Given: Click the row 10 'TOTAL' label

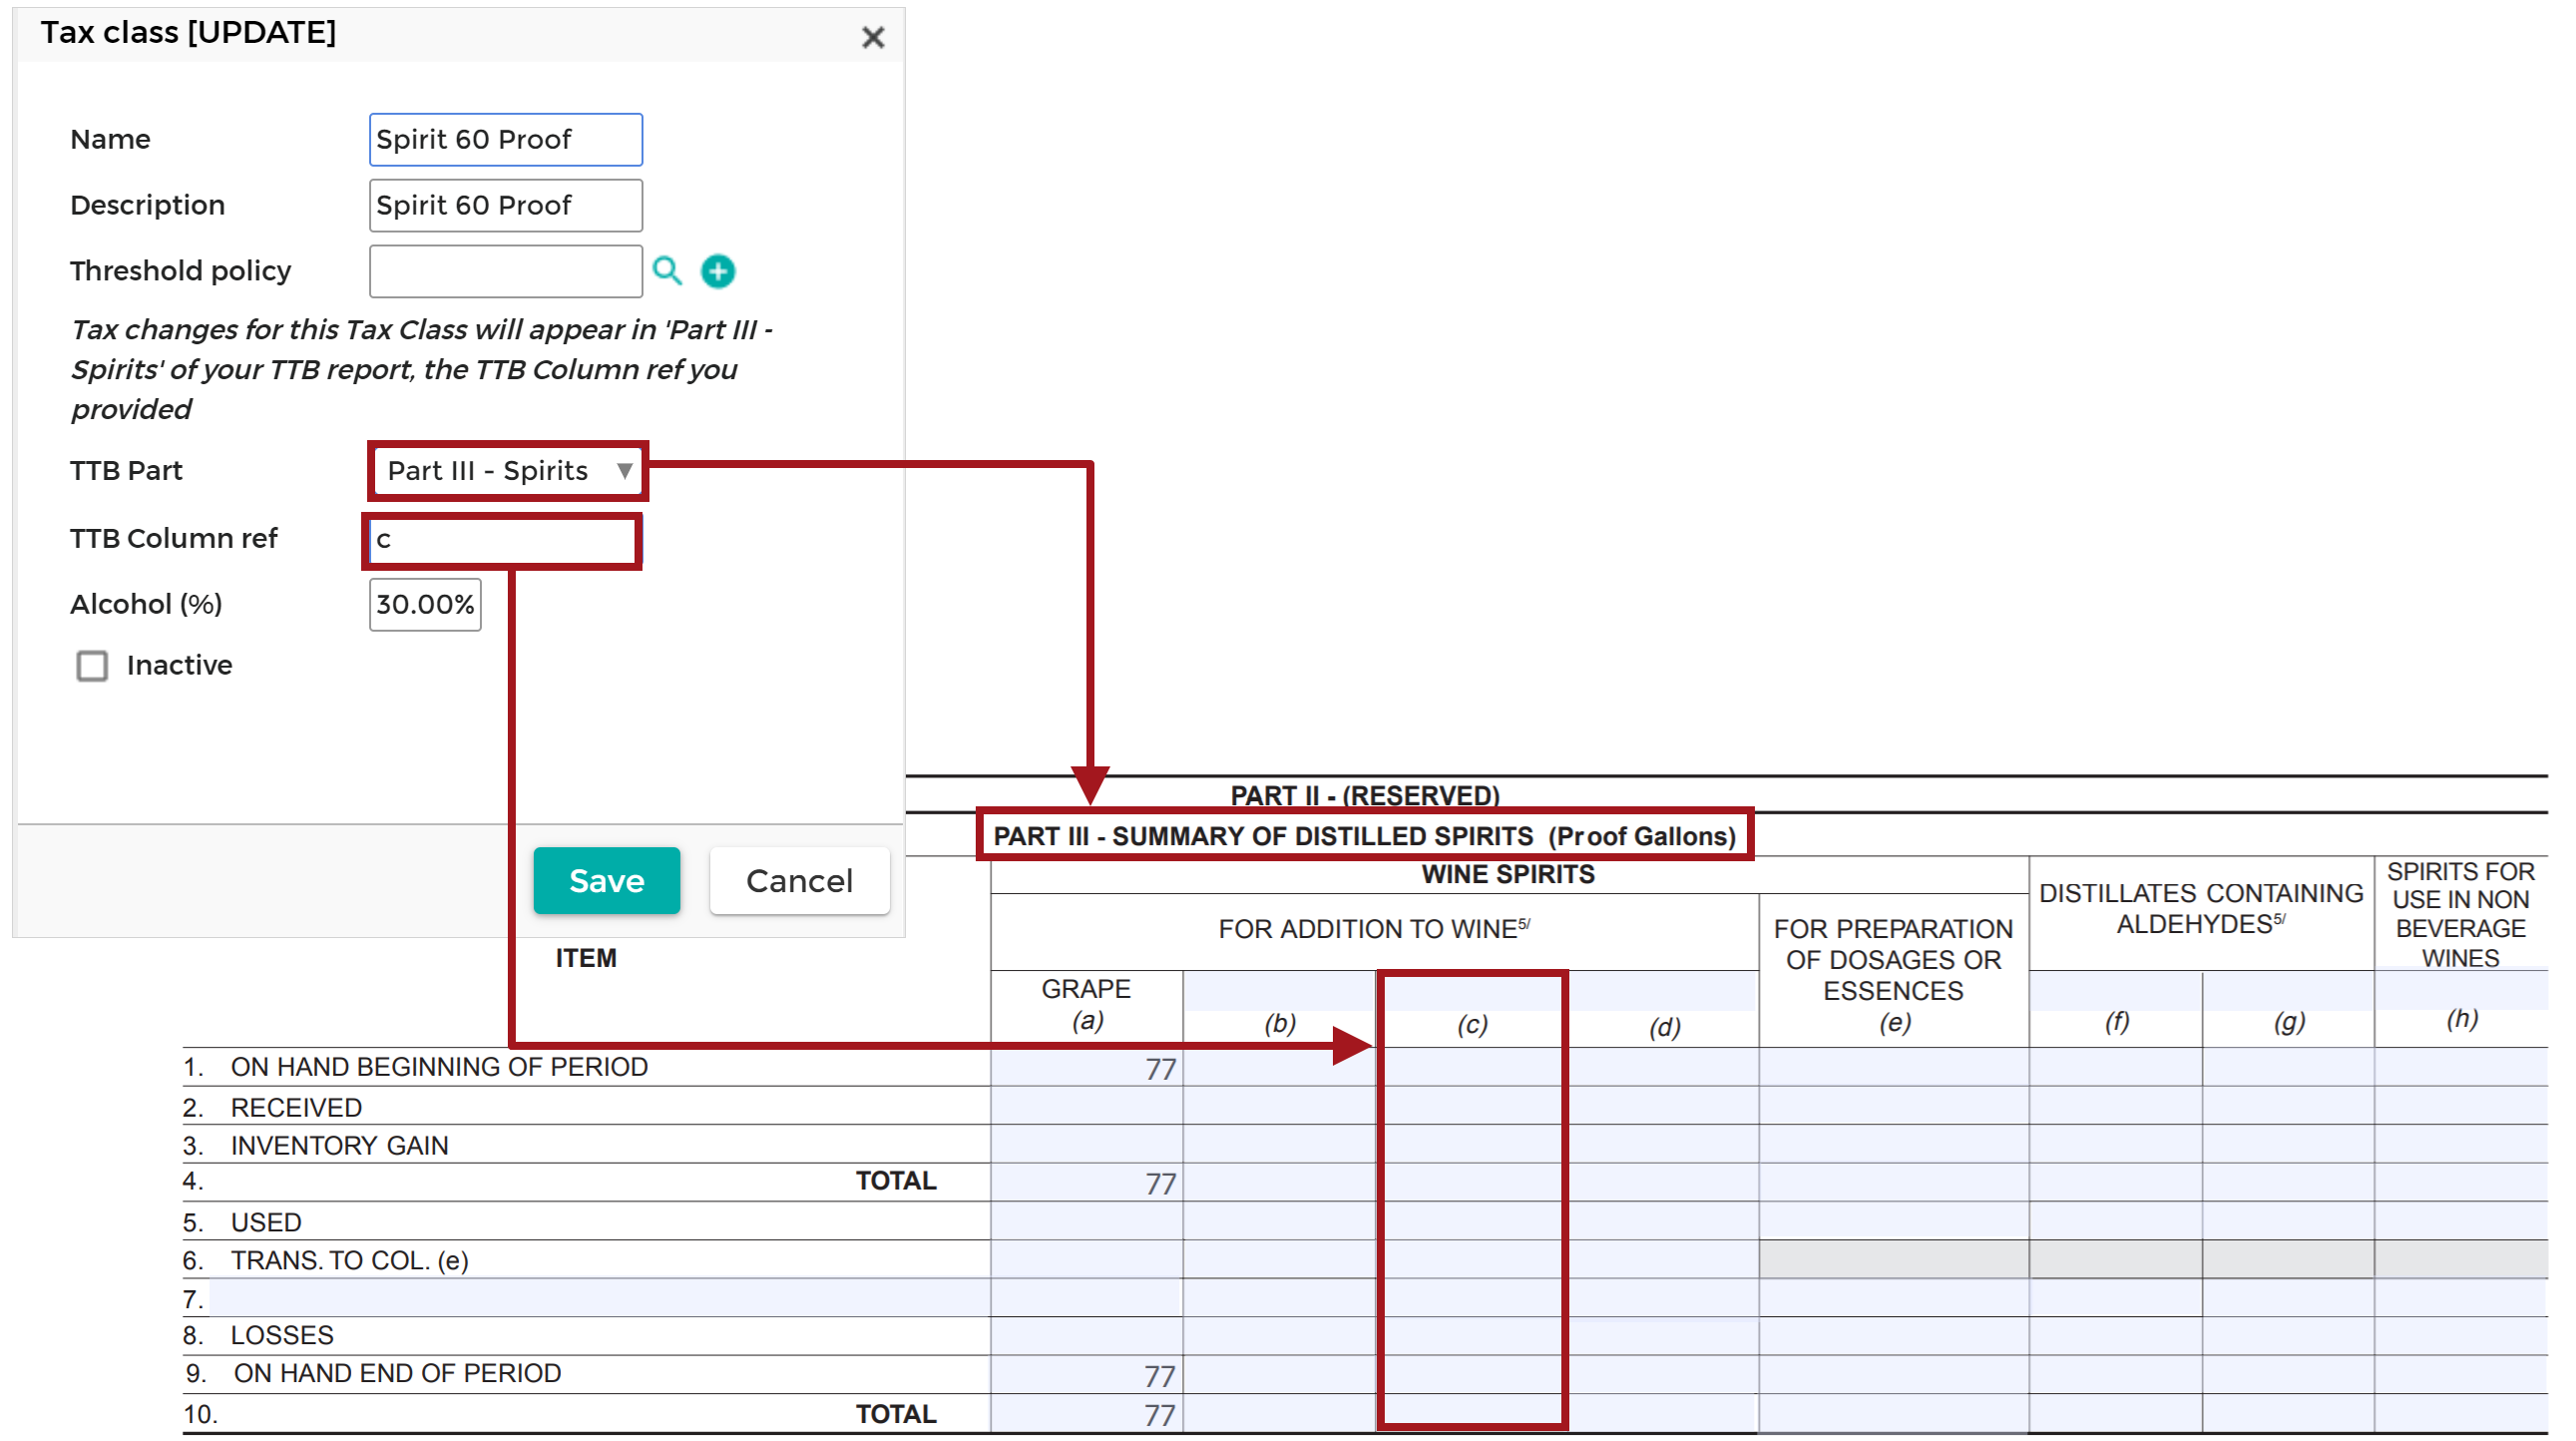Looking at the screenshot, I should (x=896, y=1415).
